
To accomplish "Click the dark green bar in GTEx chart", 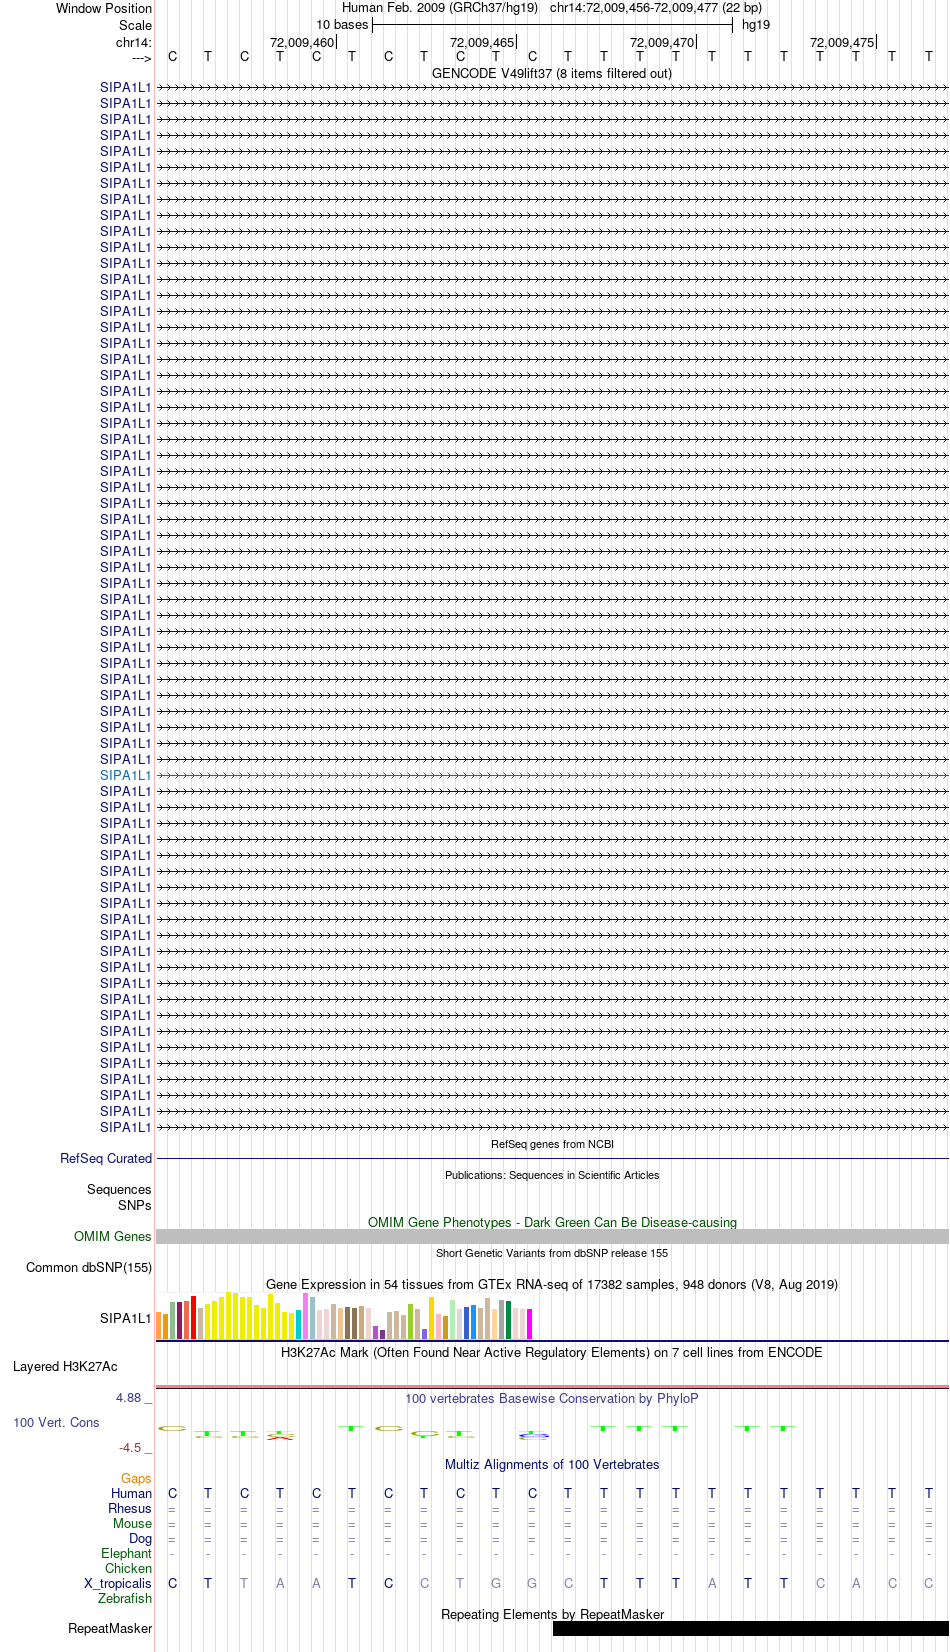I will click(508, 1320).
